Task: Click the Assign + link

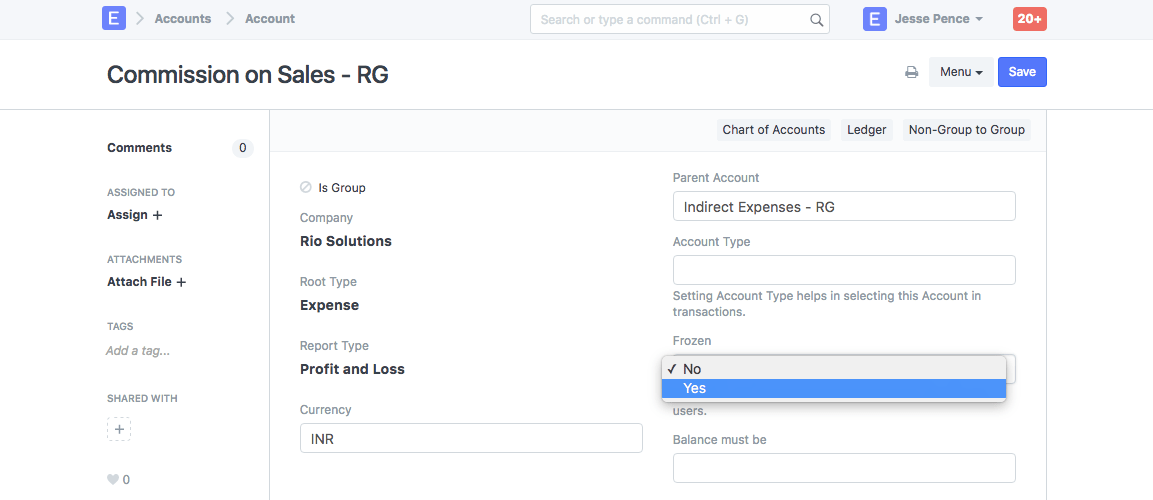Action: tap(135, 215)
